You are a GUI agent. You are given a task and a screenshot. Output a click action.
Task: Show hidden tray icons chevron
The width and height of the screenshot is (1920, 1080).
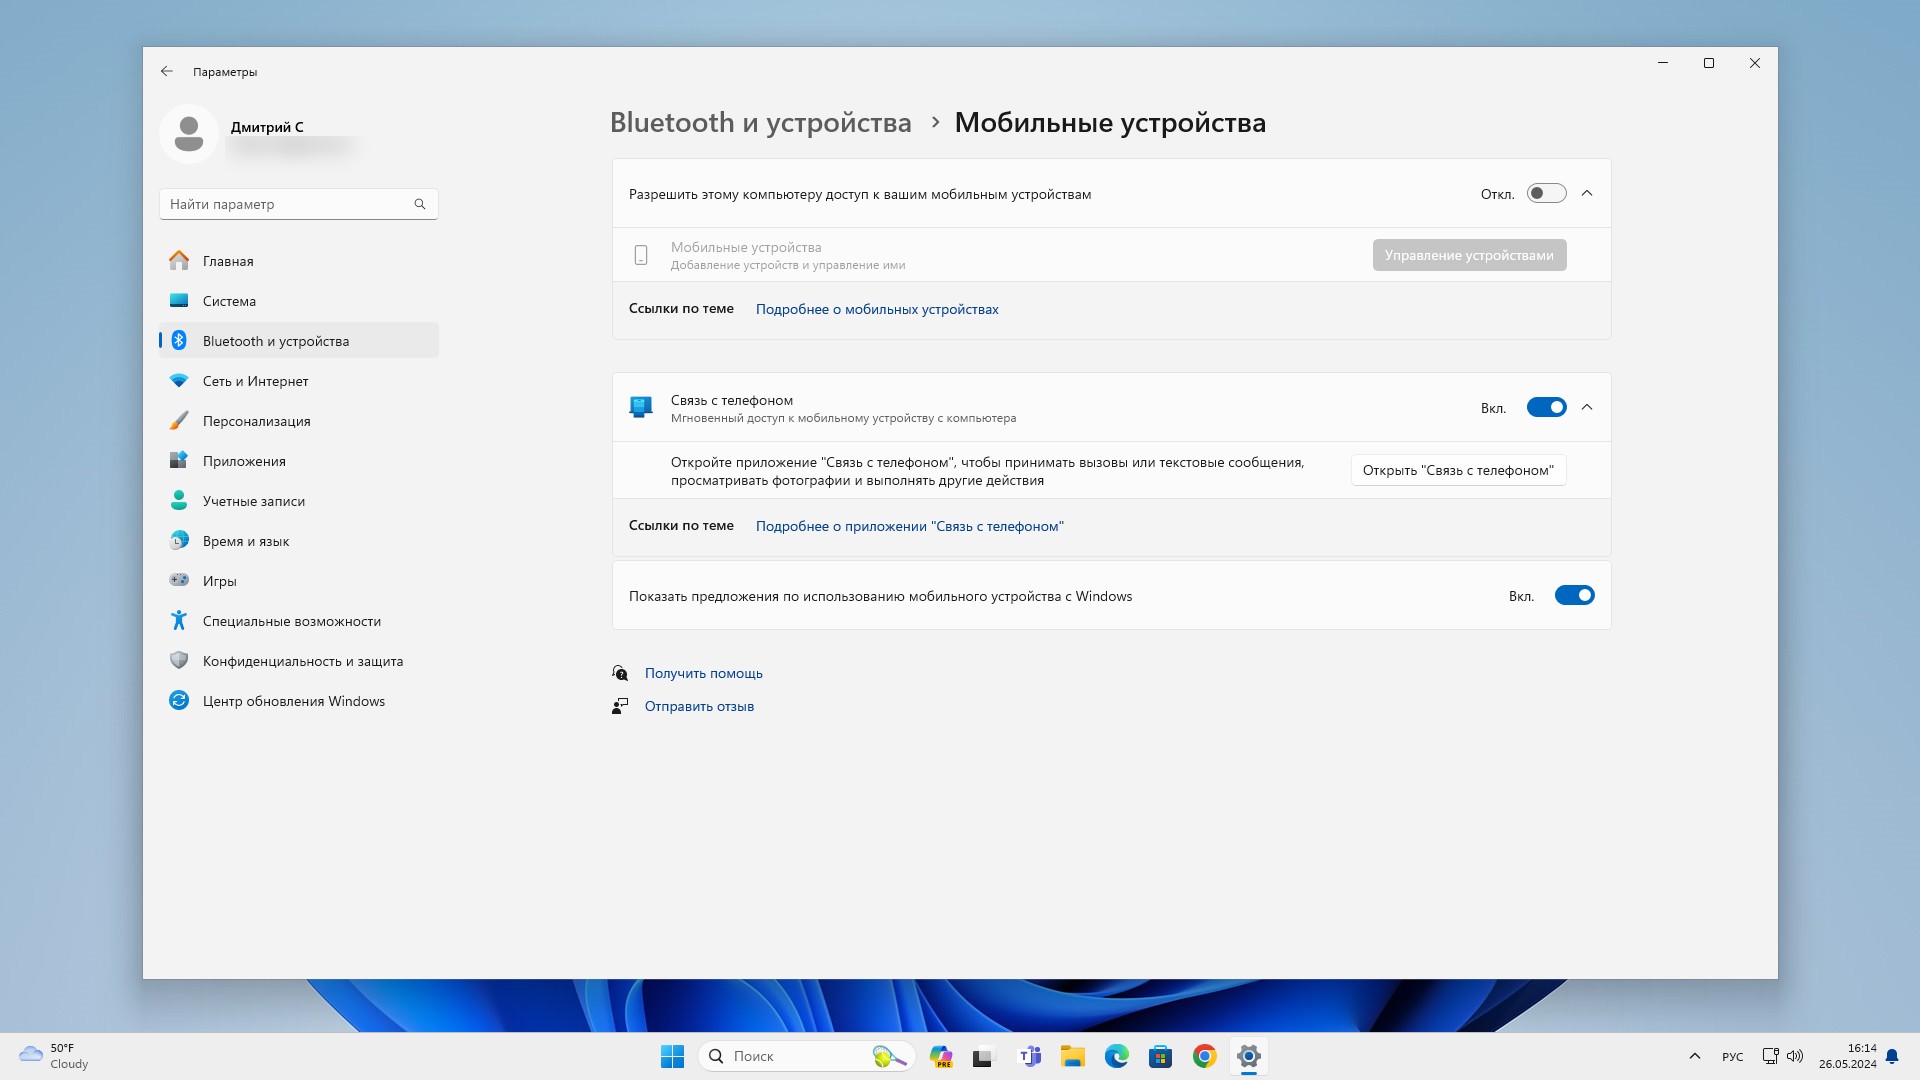coord(1695,1056)
